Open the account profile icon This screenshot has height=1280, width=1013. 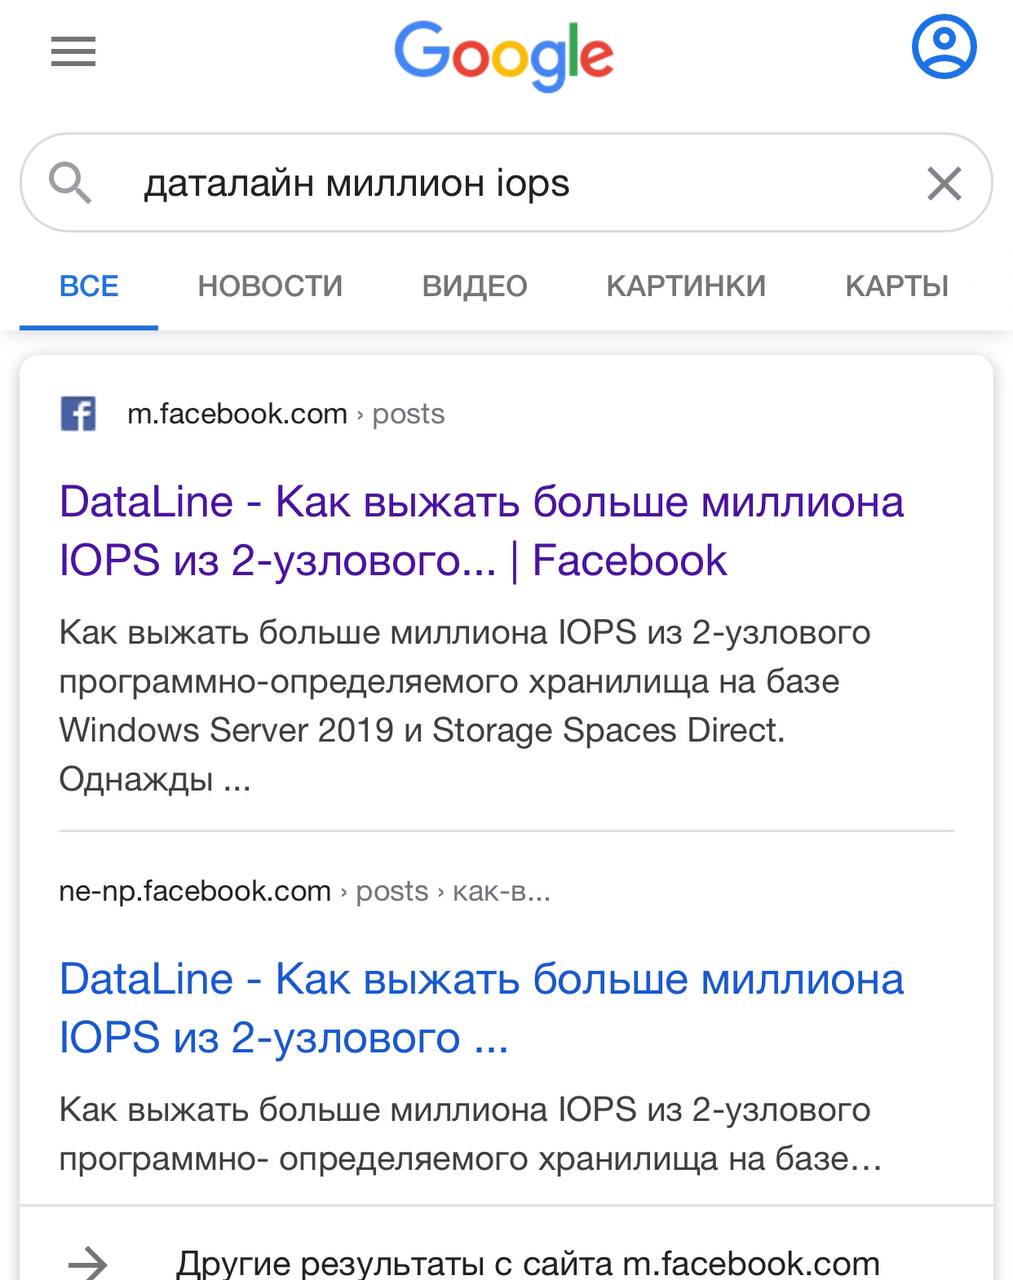tap(943, 47)
